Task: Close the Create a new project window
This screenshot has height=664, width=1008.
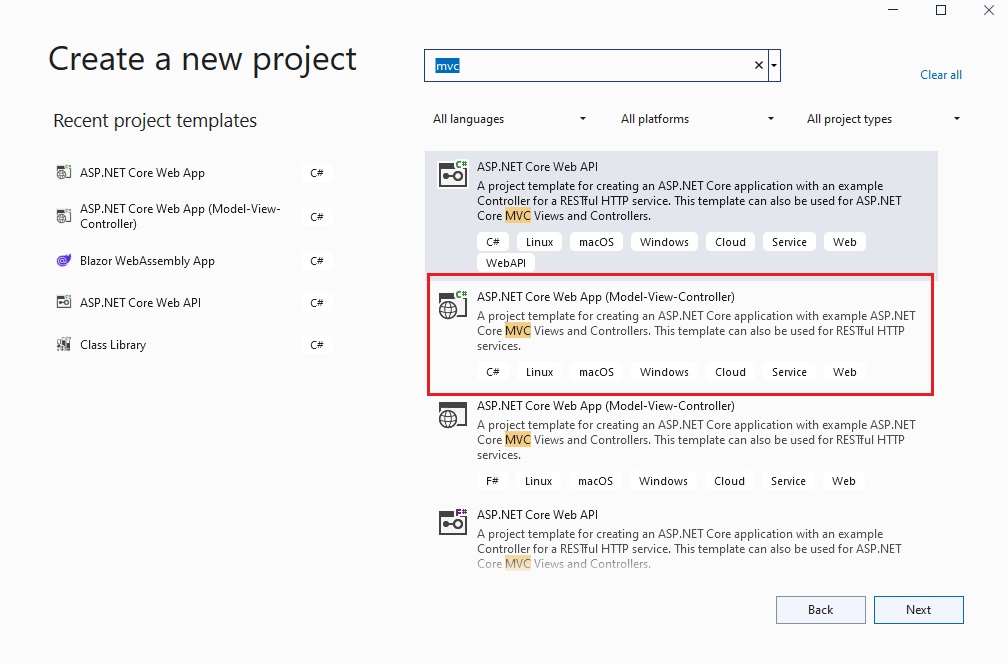Action: pos(989,10)
